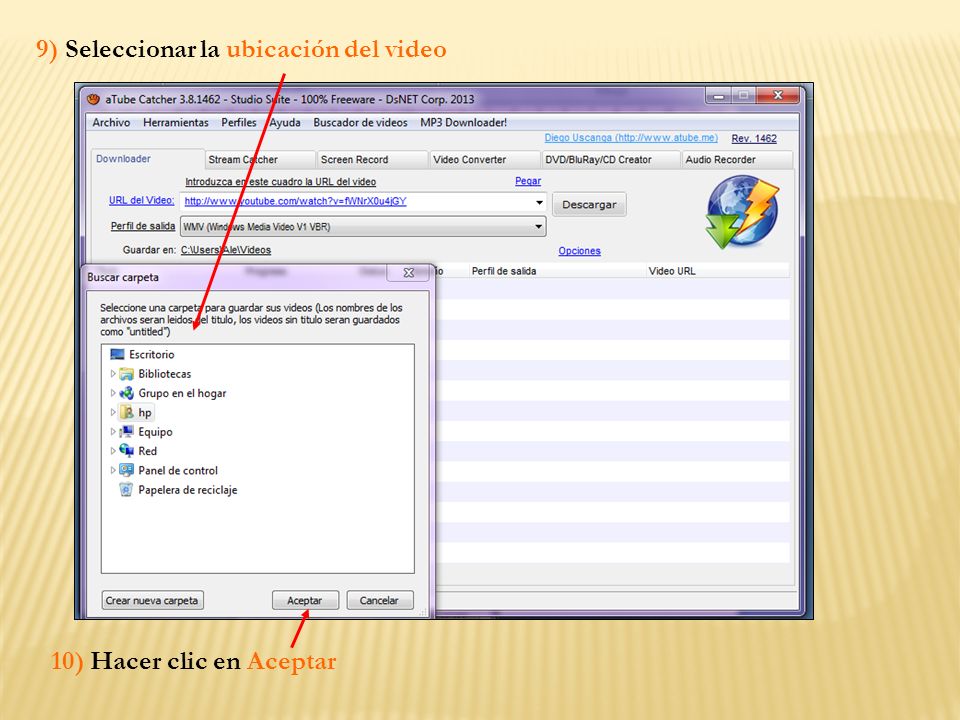This screenshot has height=720, width=960.
Task: Switch to the Downloader tab
Action: tap(147, 159)
